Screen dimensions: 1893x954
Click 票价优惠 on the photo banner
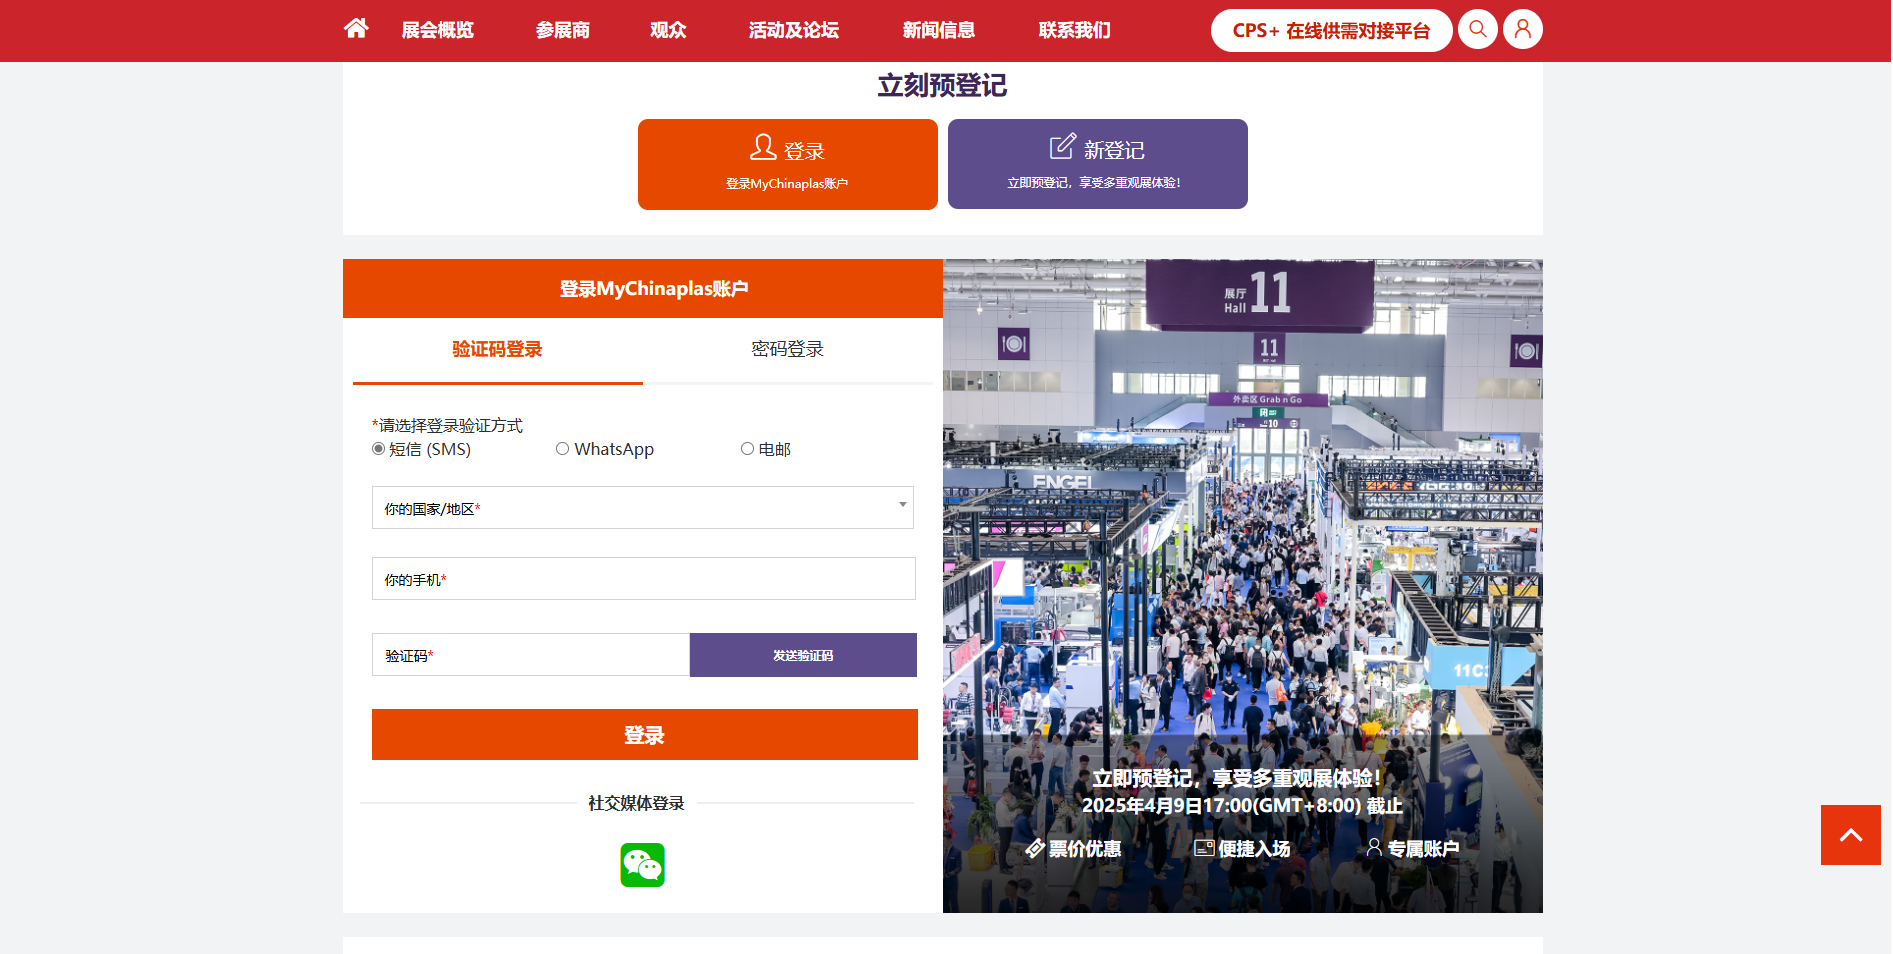pyautogui.click(x=1074, y=849)
